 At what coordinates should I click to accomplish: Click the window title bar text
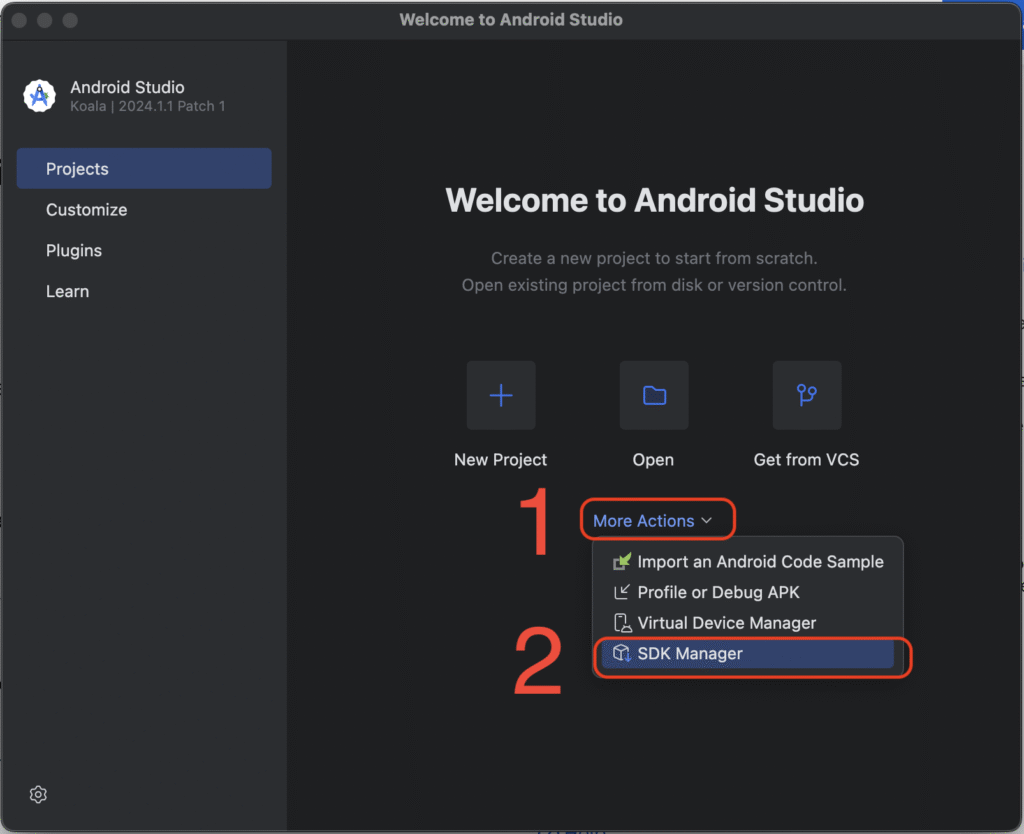point(511,20)
